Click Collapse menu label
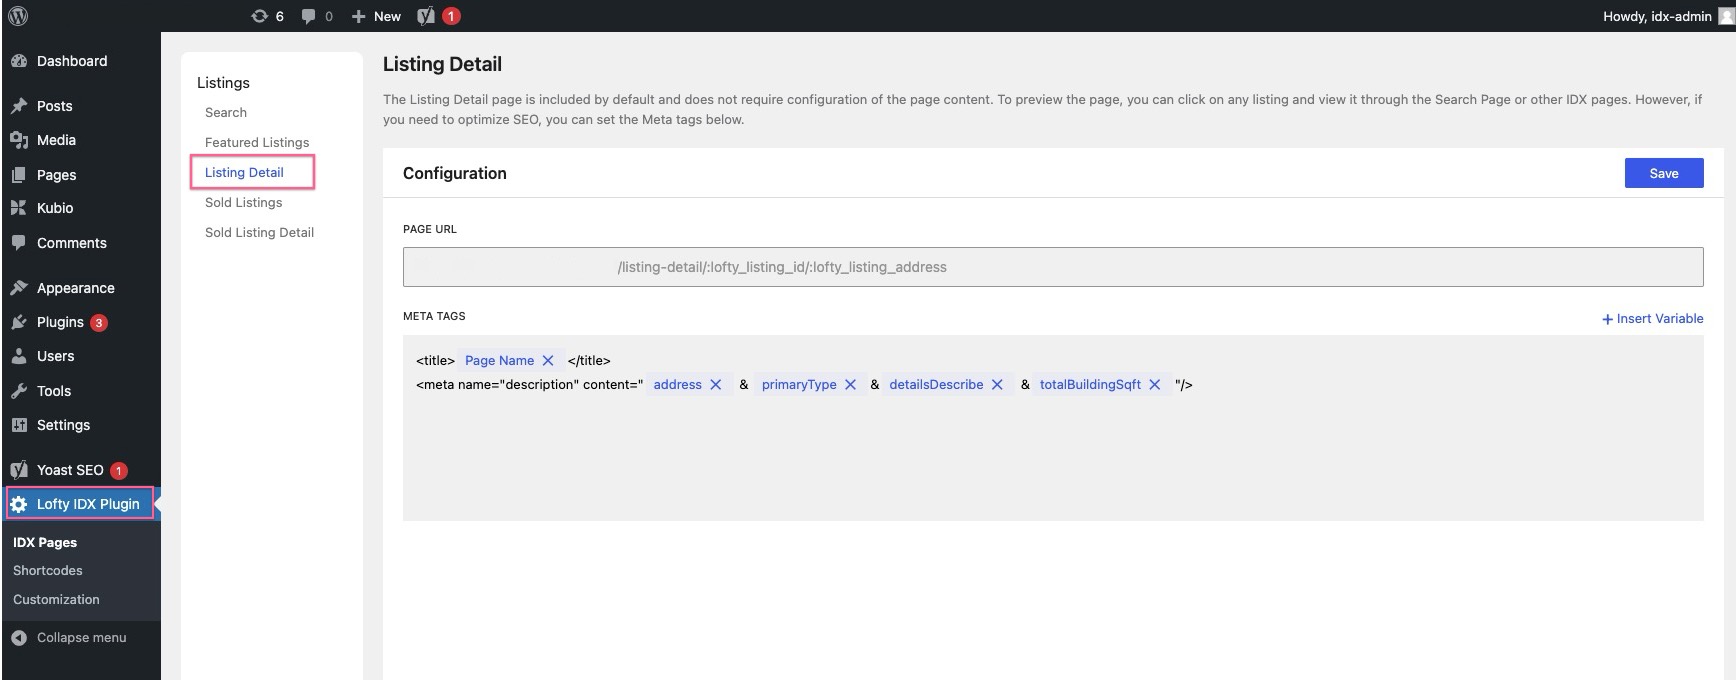 tap(82, 638)
